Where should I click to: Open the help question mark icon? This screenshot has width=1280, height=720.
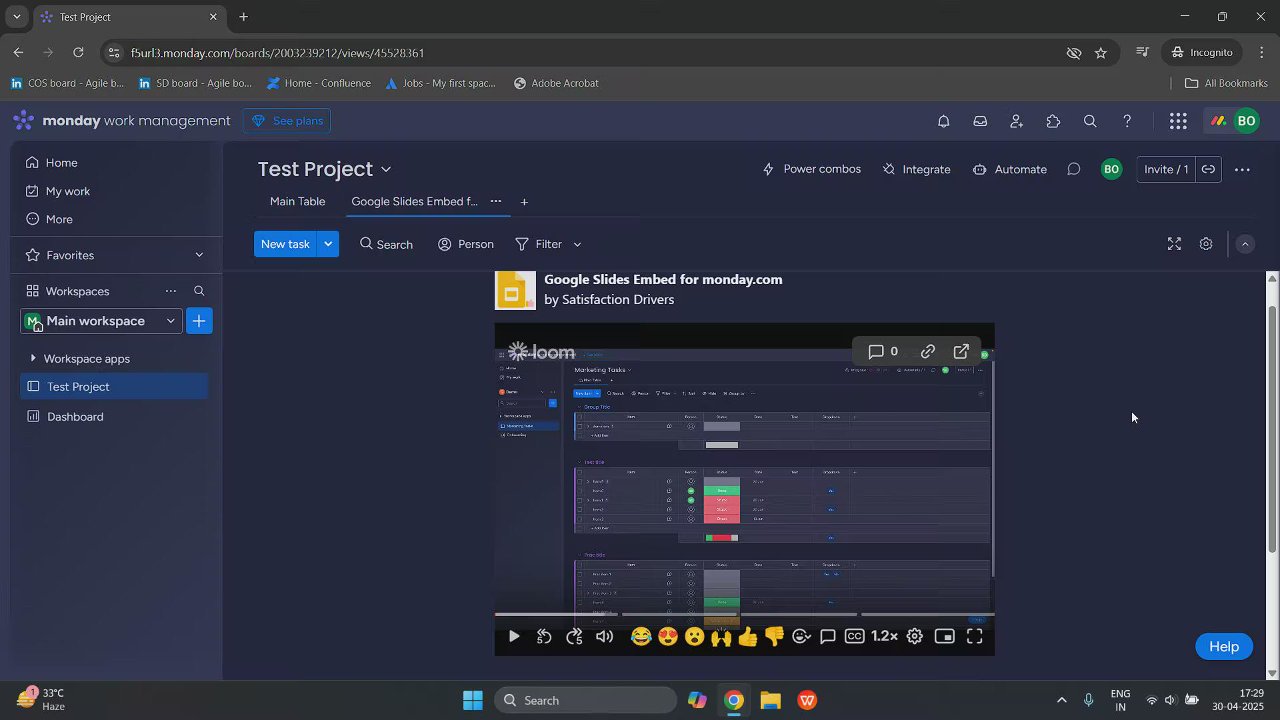click(x=1127, y=121)
